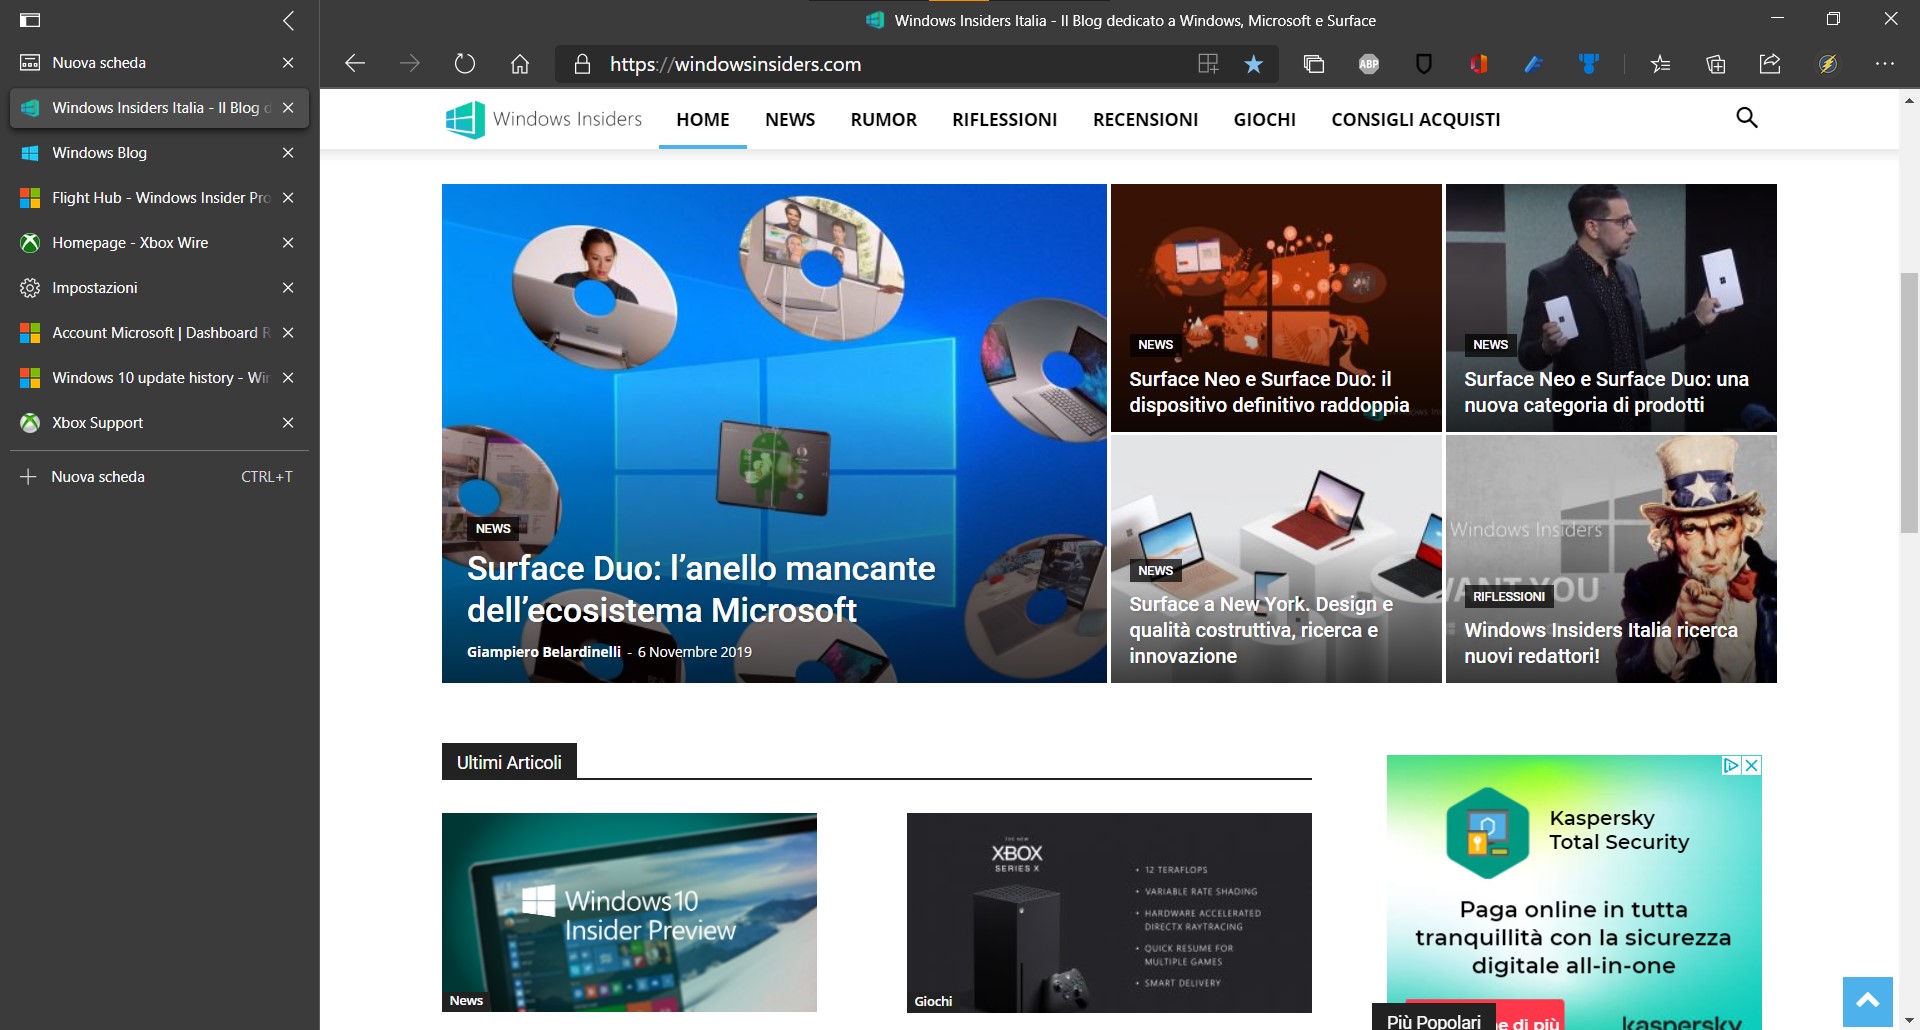Open the Kaspersky Total Security ad
Screen dimensions: 1920x1030
(x=1574, y=892)
